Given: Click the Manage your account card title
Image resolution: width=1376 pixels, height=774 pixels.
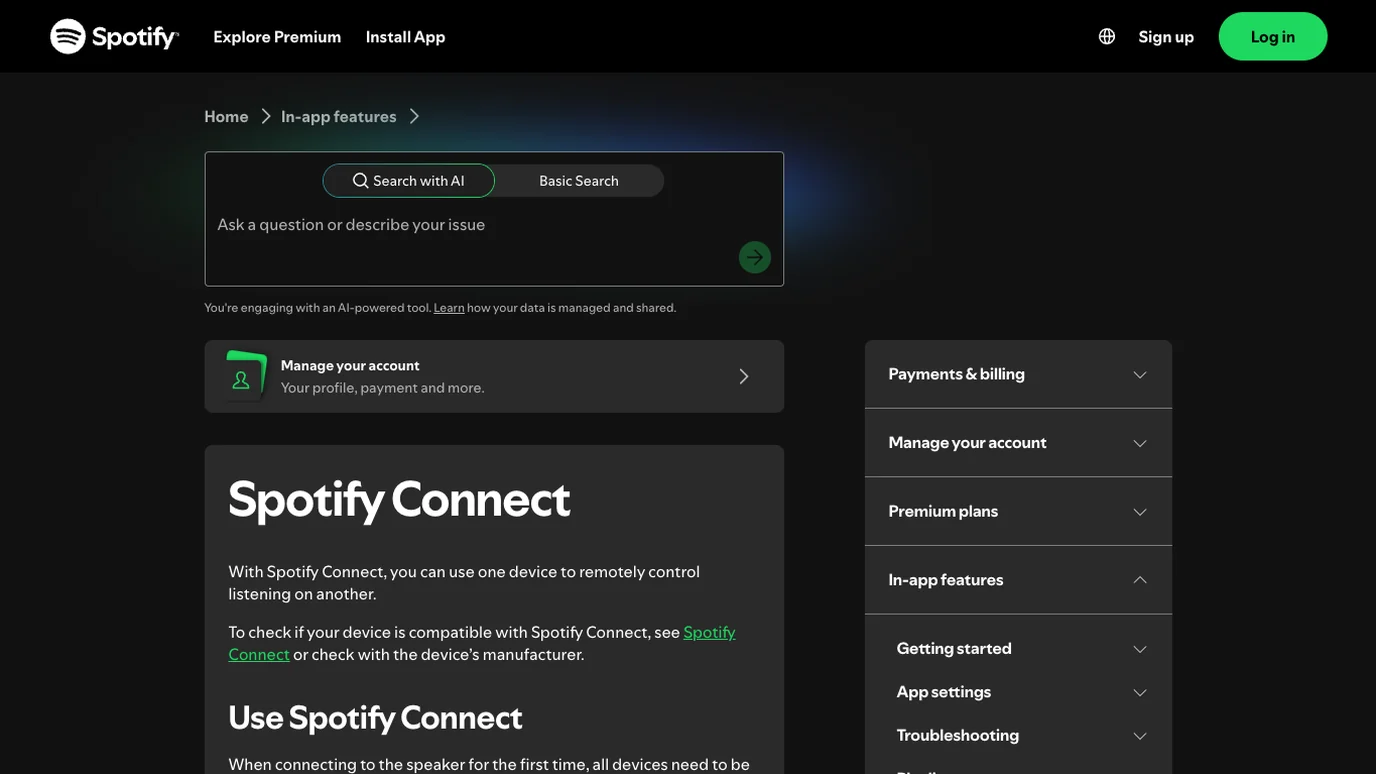Looking at the screenshot, I should coord(350,365).
